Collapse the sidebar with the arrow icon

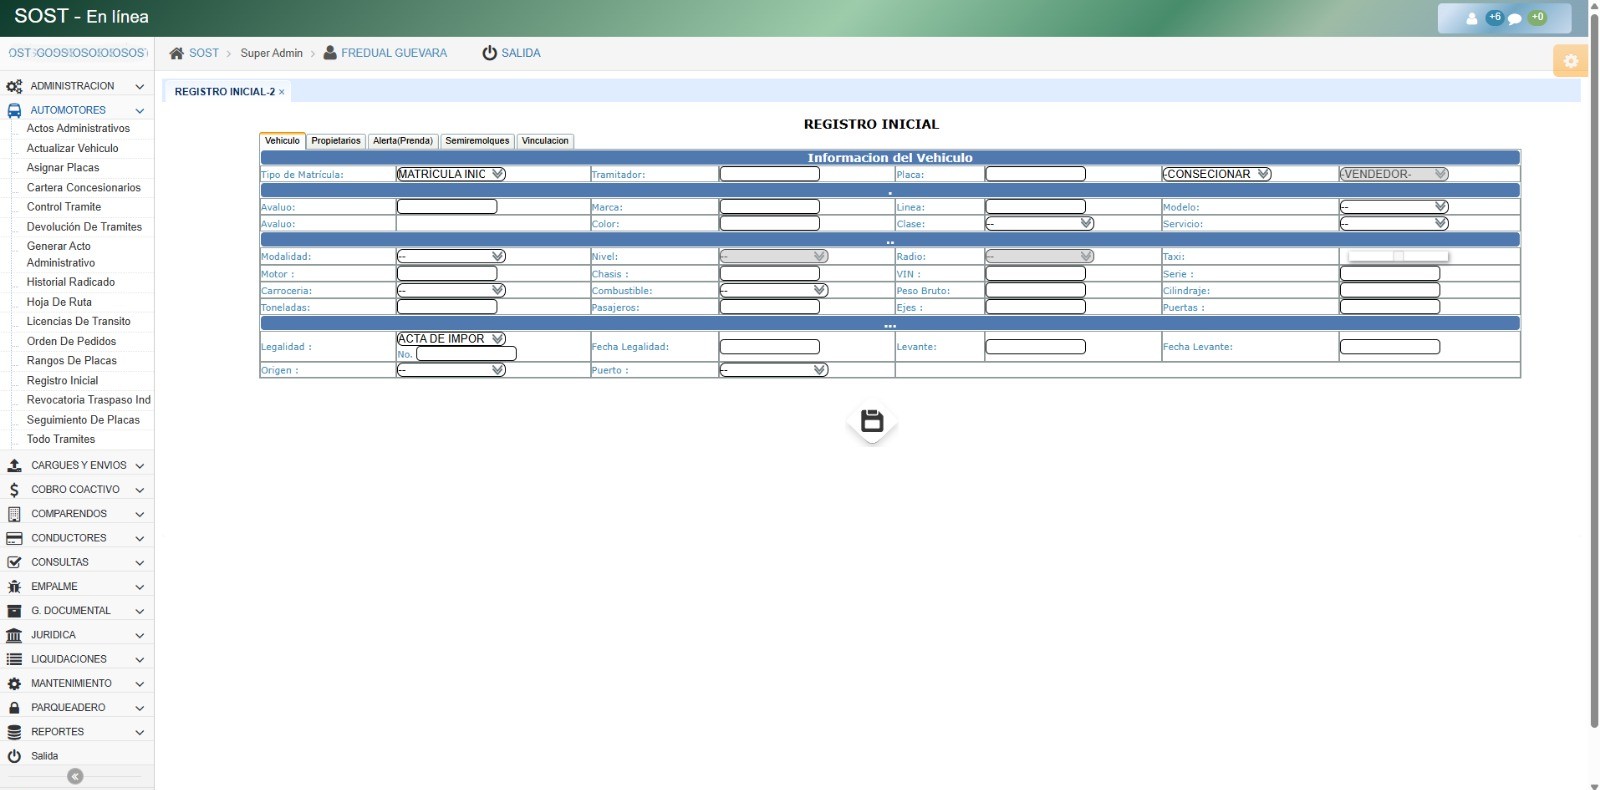click(75, 776)
